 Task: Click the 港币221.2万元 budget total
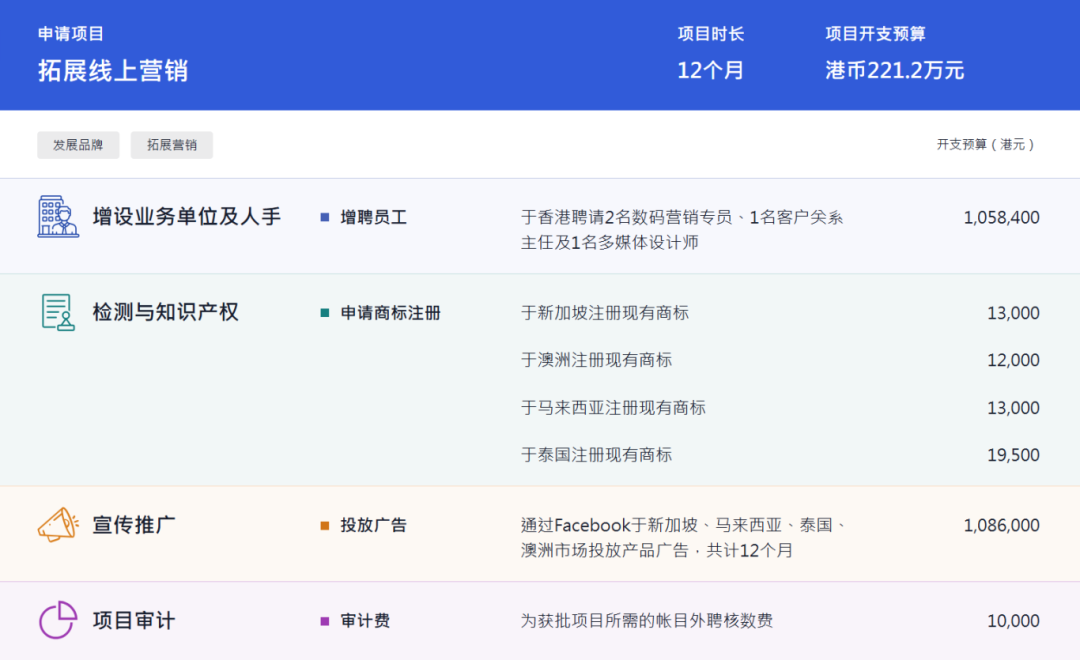click(x=895, y=70)
